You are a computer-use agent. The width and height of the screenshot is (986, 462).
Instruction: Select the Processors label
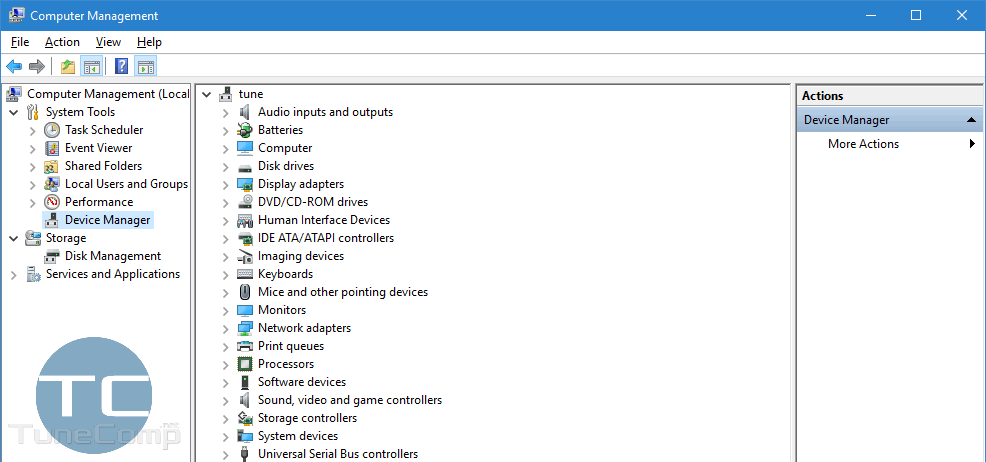(x=285, y=364)
